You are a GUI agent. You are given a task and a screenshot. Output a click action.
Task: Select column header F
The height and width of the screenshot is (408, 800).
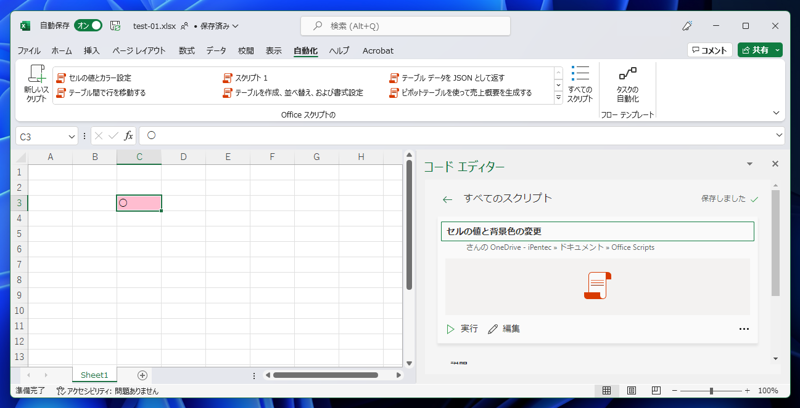pyautogui.click(x=272, y=157)
